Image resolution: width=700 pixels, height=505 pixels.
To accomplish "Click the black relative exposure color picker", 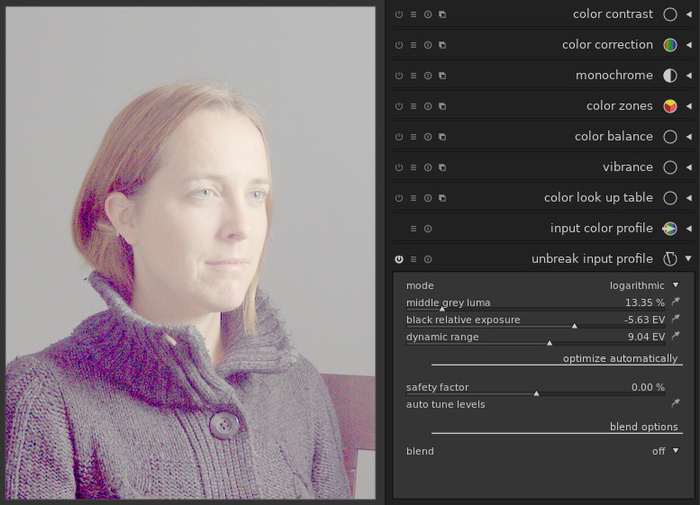I will click(x=676, y=320).
